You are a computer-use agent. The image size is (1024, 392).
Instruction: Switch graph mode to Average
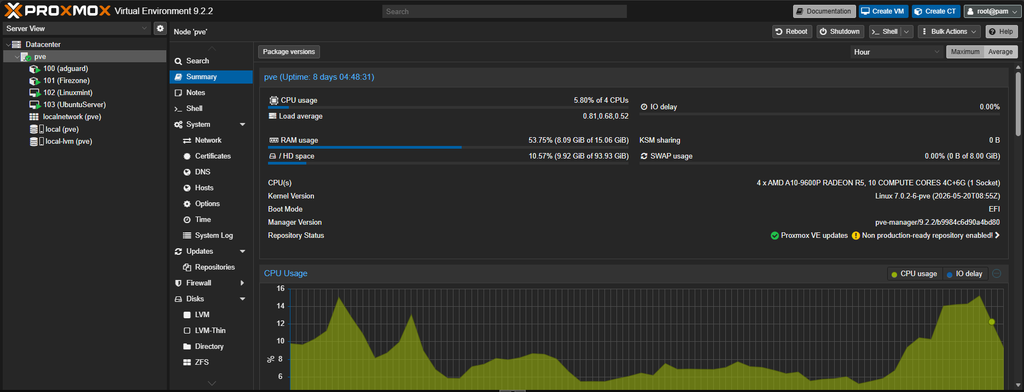pyautogui.click(x=1000, y=52)
